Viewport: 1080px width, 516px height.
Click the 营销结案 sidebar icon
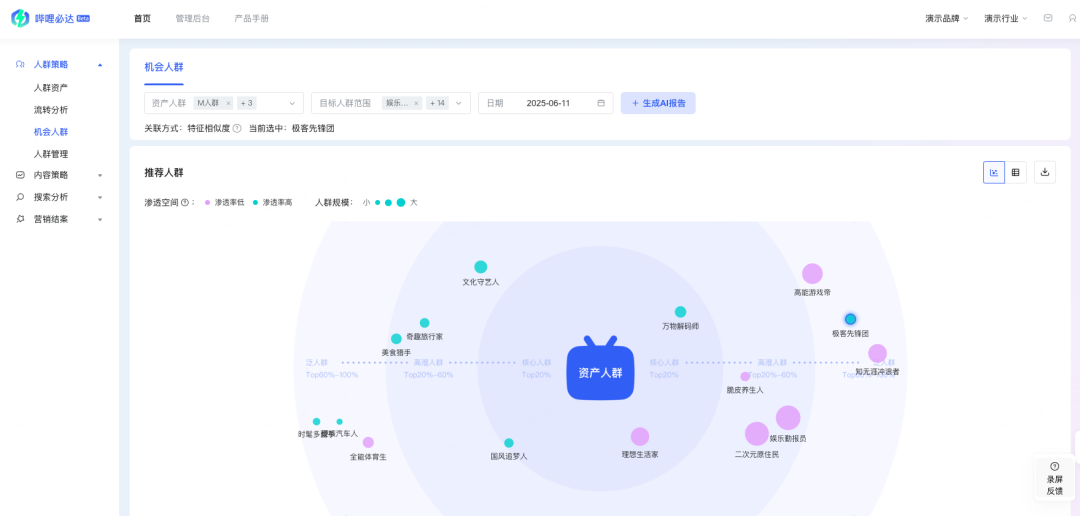20,219
